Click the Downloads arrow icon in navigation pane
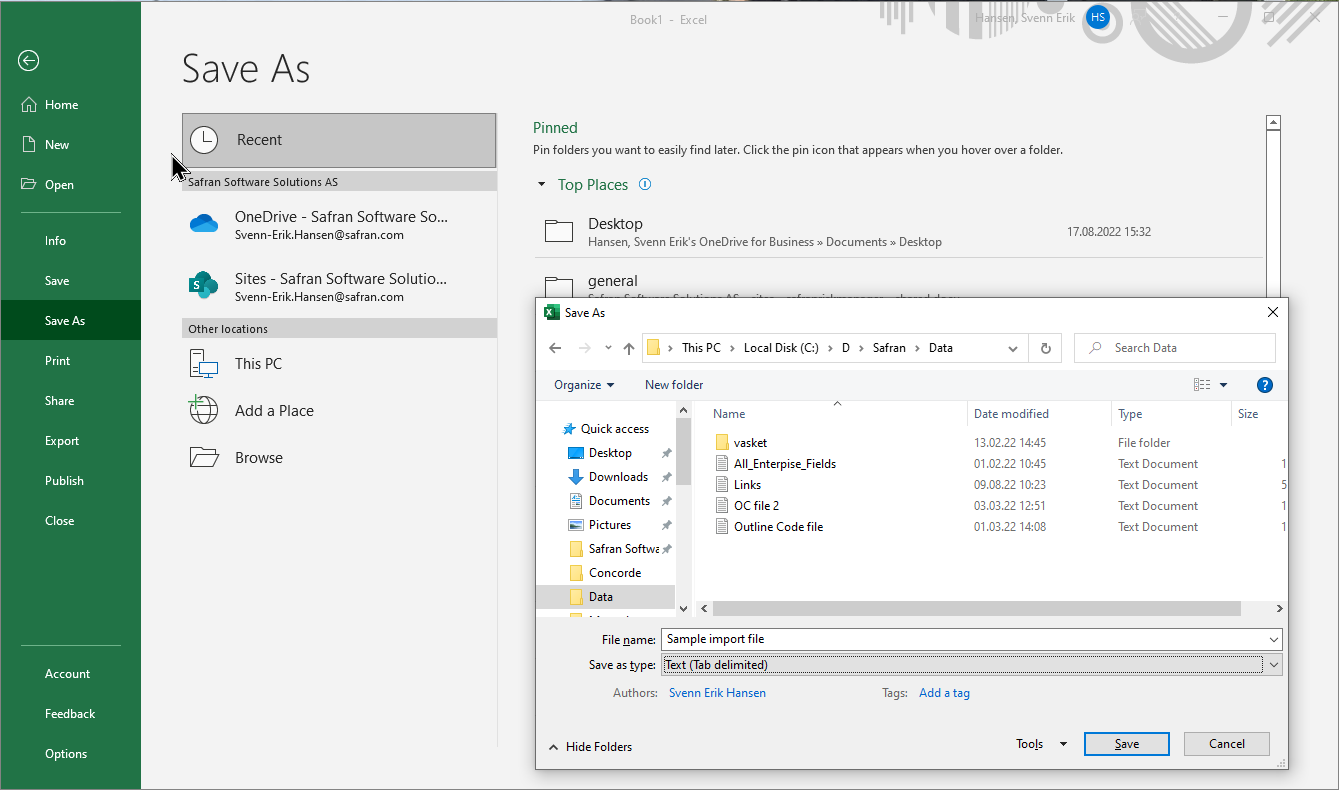1339x790 pixels. point(576,477)
